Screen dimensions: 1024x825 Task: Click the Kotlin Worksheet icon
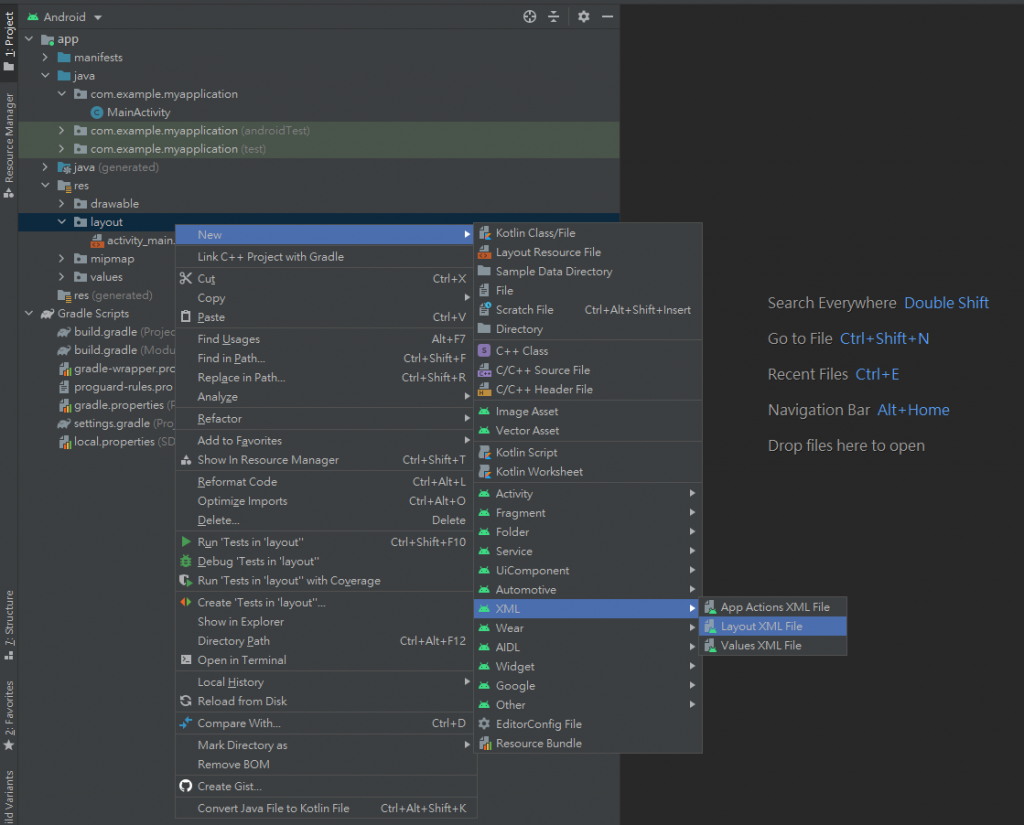485,472
